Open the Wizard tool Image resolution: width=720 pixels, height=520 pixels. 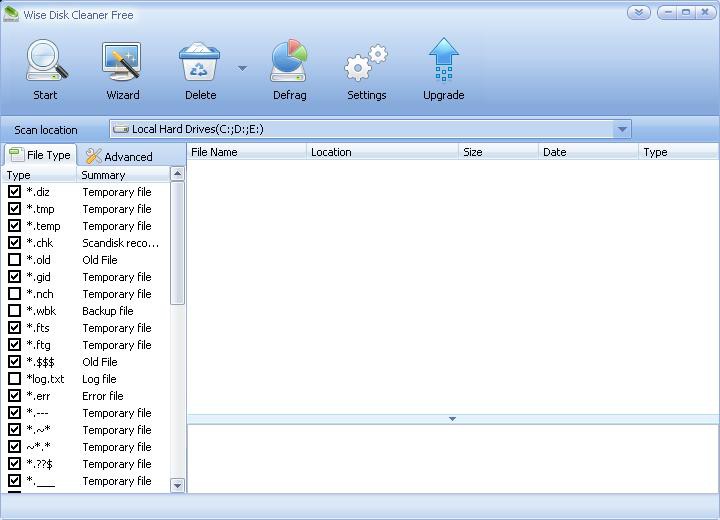pos(123,63)
